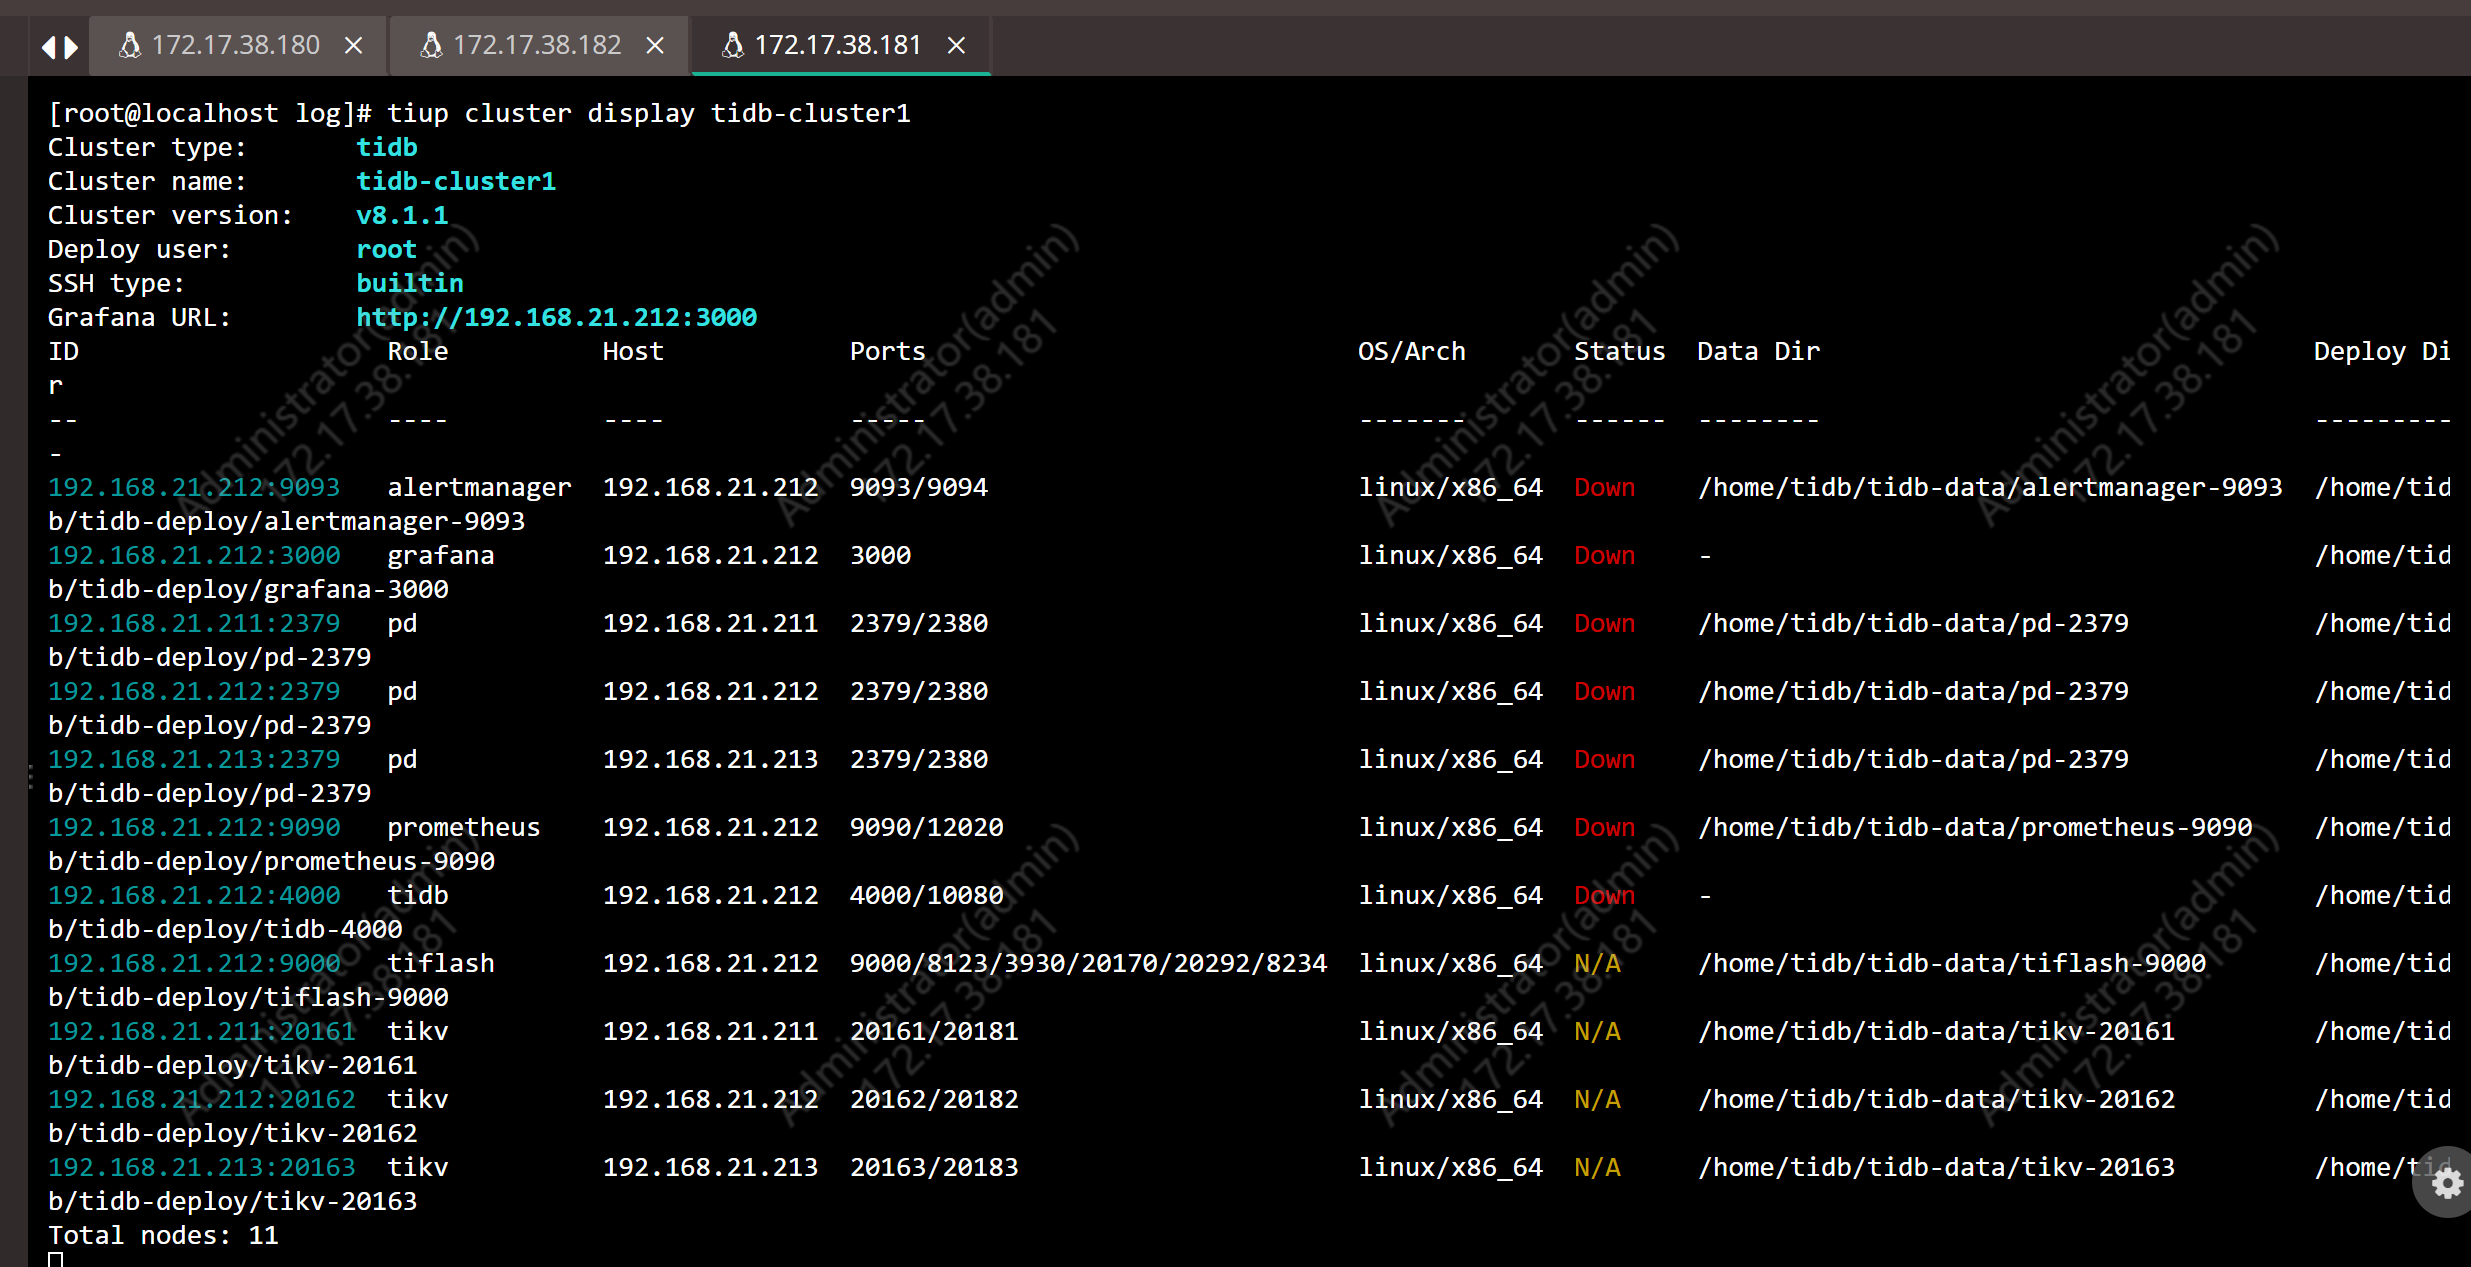Click the alertmanager role text
Screen dimensions: 2471x1267
coord(479,487)
